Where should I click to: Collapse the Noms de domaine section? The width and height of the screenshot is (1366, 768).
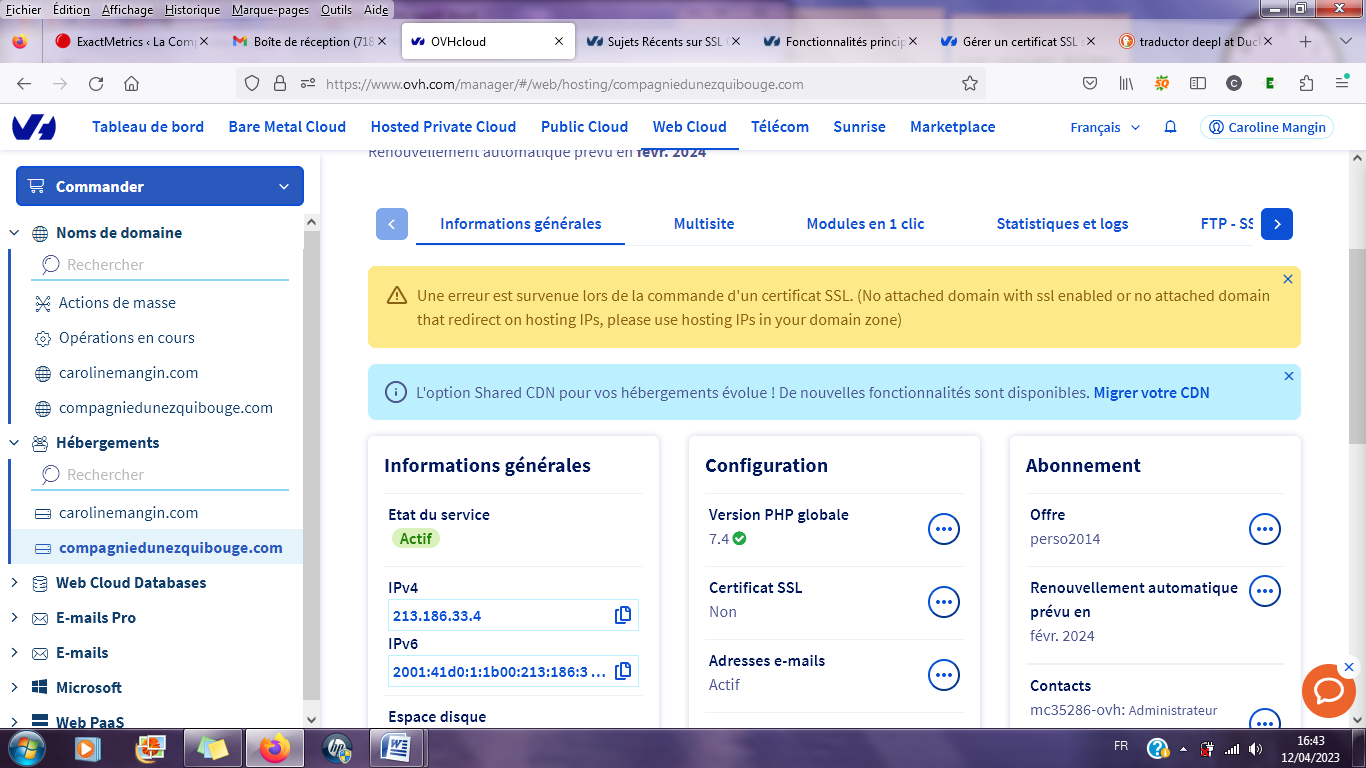click(14, 233)
